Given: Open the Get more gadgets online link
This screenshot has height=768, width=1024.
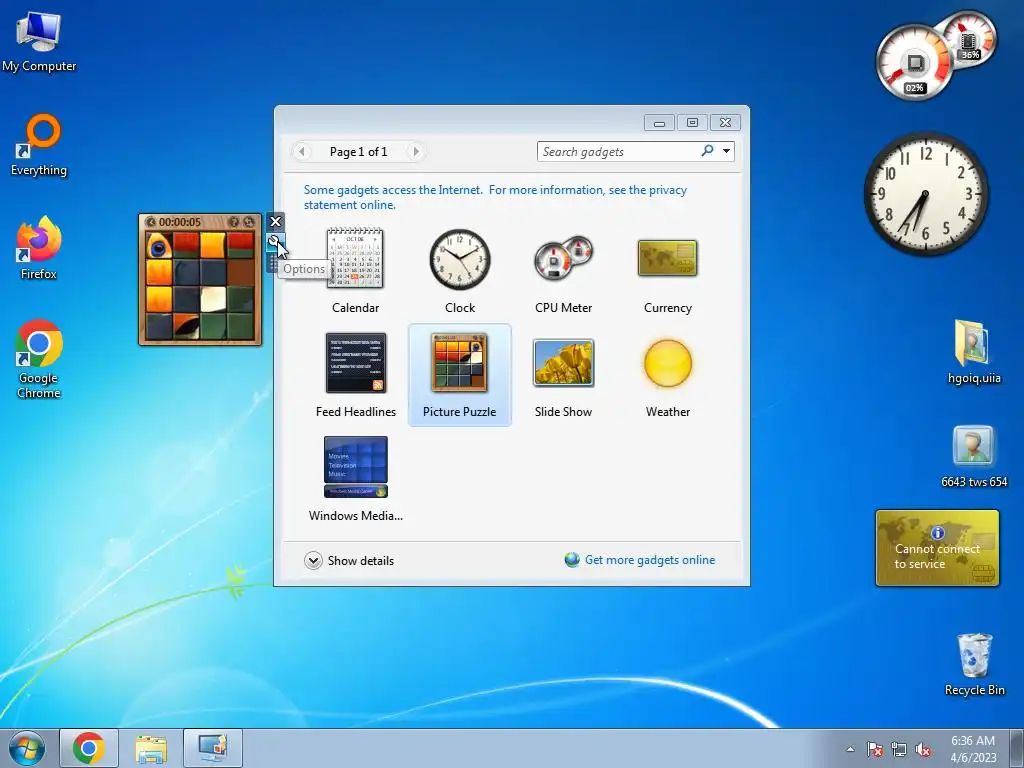Looking at the screenshot, I should pos(650,560).
